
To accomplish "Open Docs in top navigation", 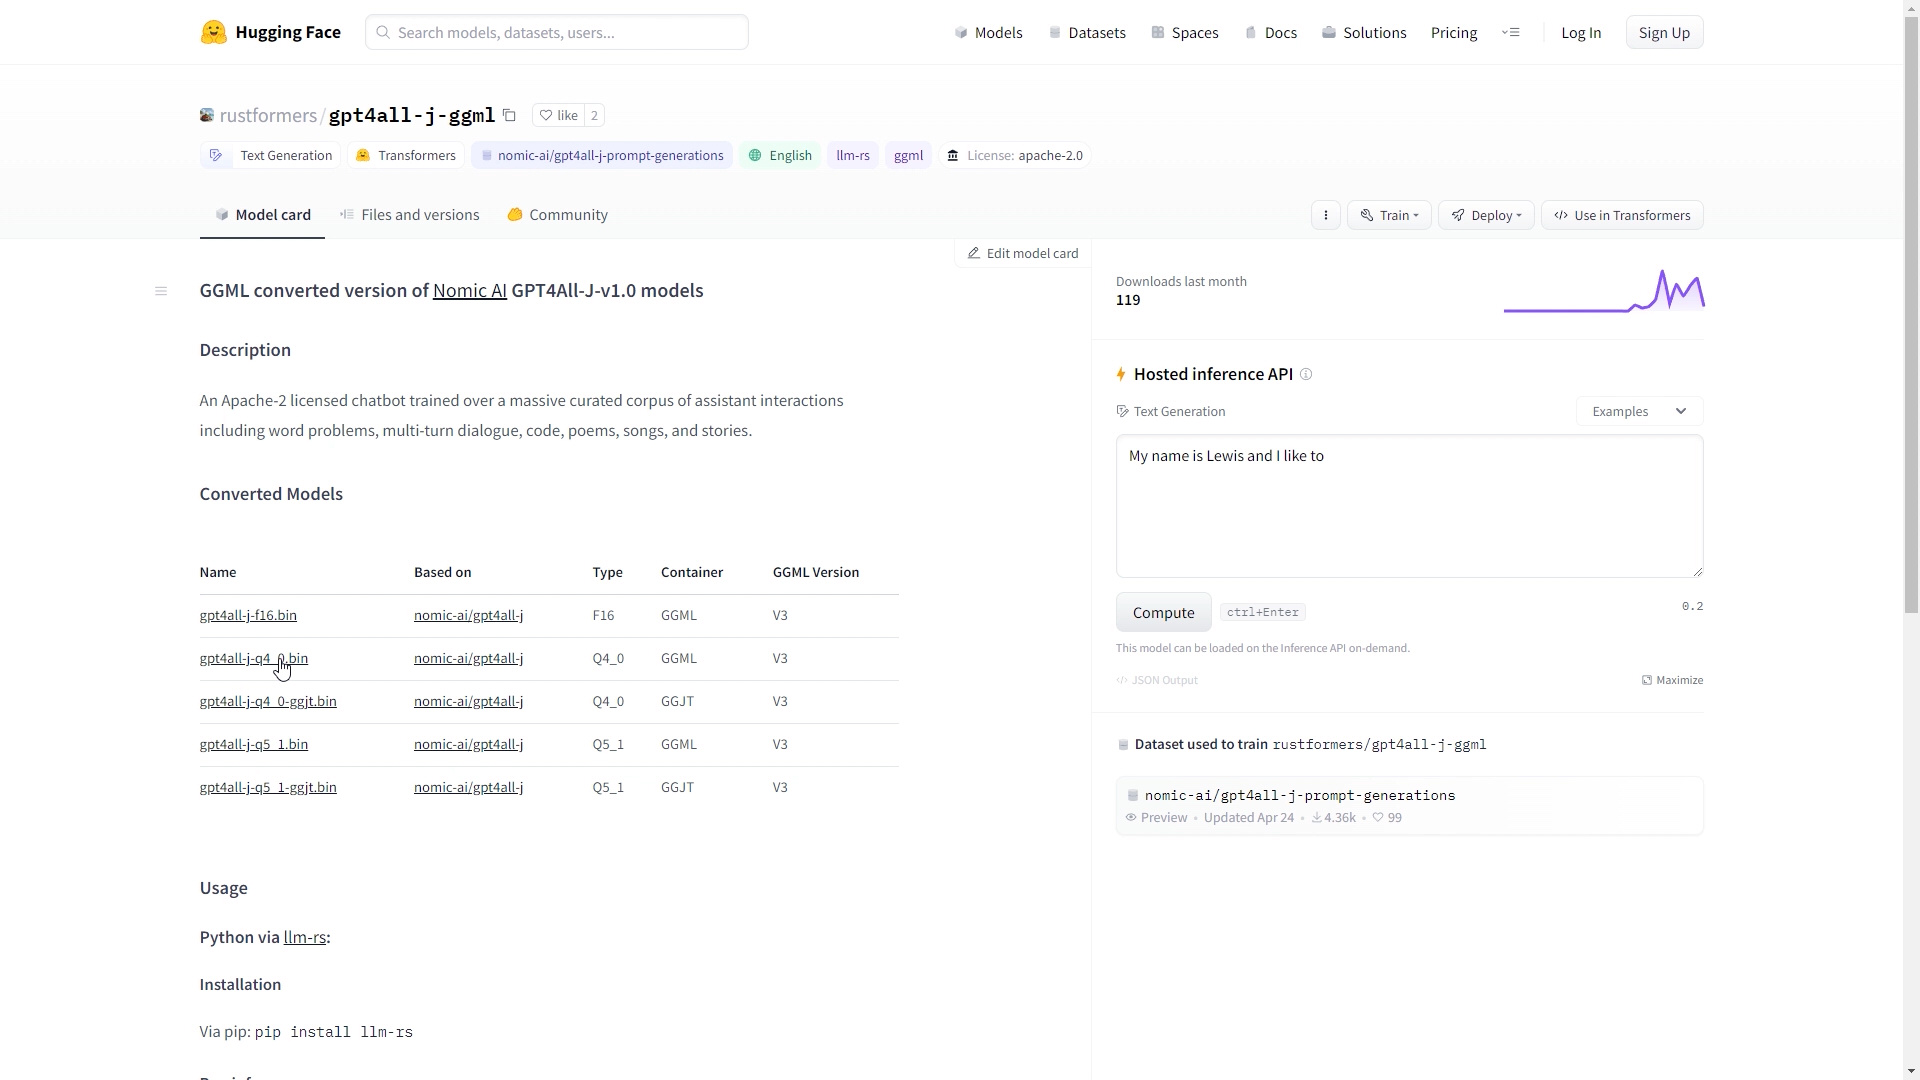I will point(1271,33).
